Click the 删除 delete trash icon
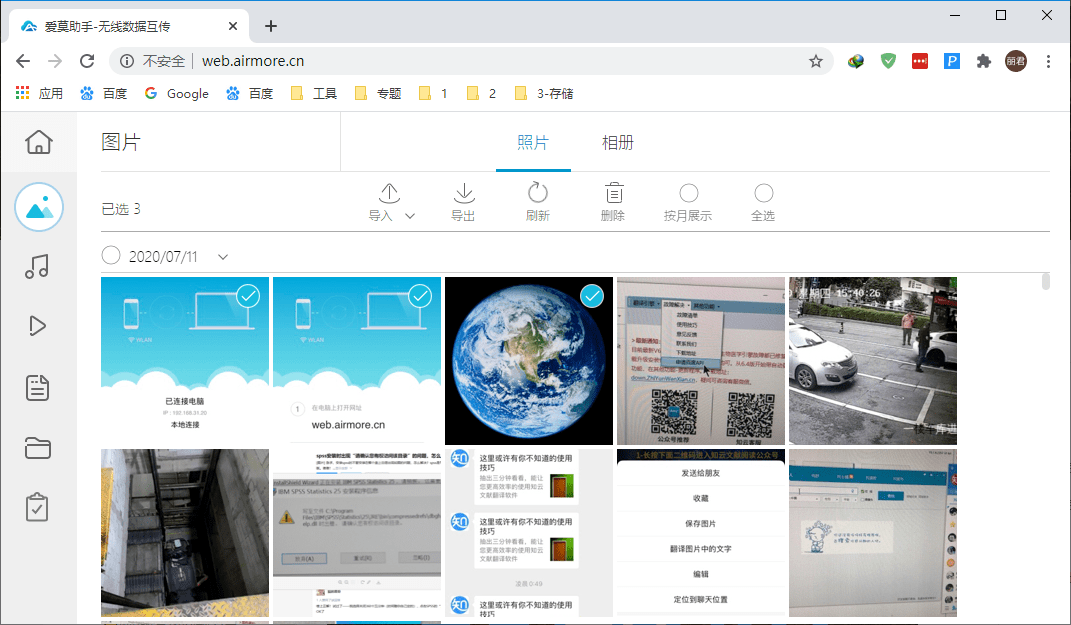Viewport: 1071px width, 625px height. pos(613,193)
